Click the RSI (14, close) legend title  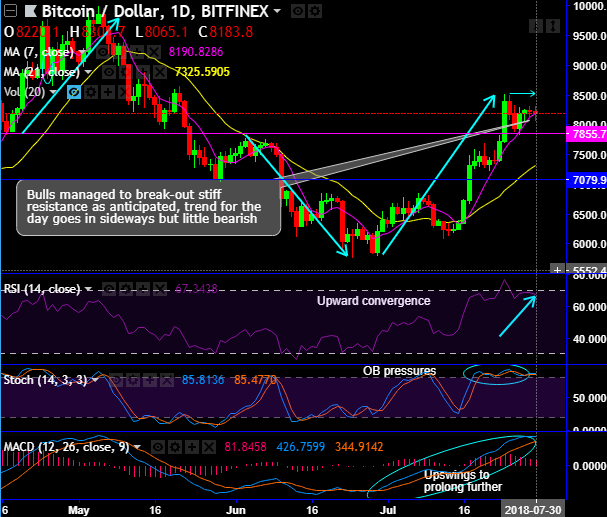[x=42, y=289]
